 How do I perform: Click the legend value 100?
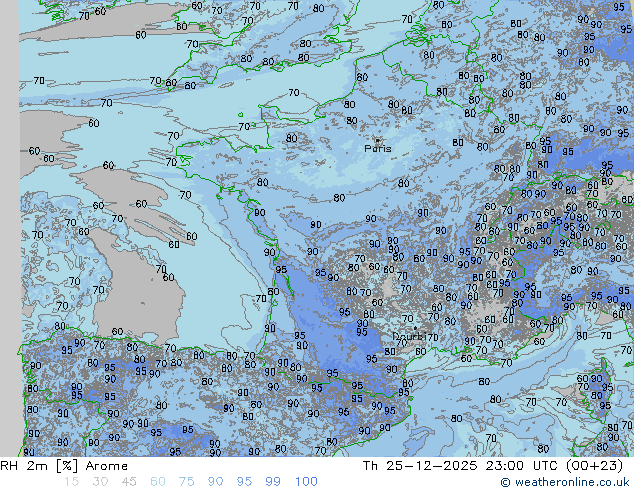click(x=306, y=482)
